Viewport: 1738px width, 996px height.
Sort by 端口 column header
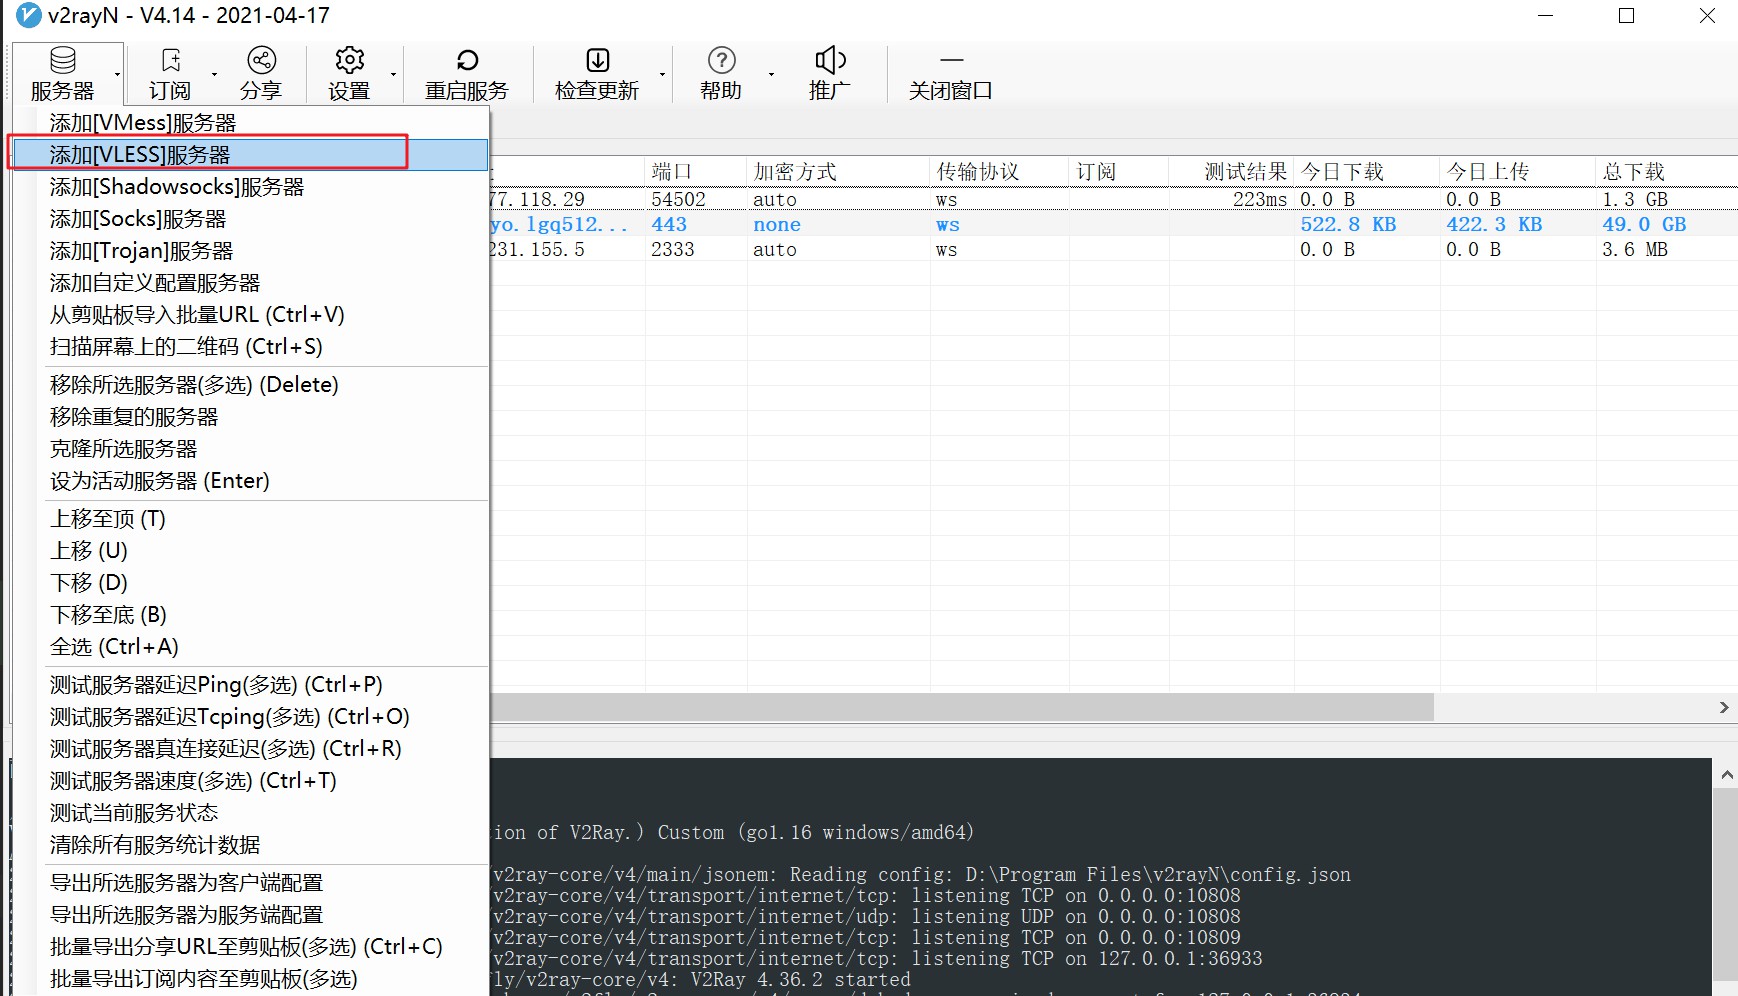pos(696,172)
